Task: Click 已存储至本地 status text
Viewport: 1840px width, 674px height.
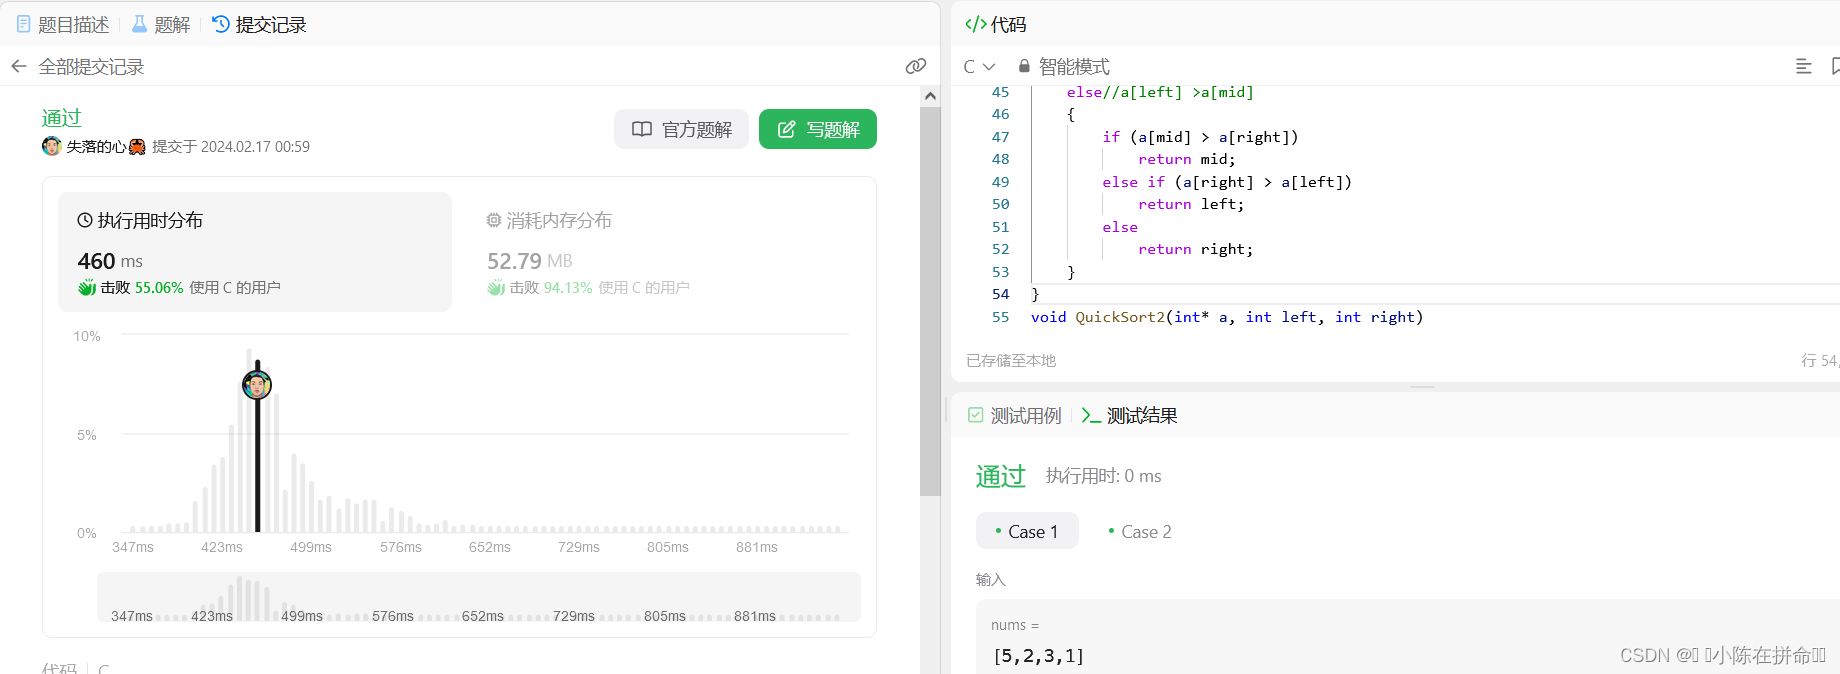Action: 1011,360
